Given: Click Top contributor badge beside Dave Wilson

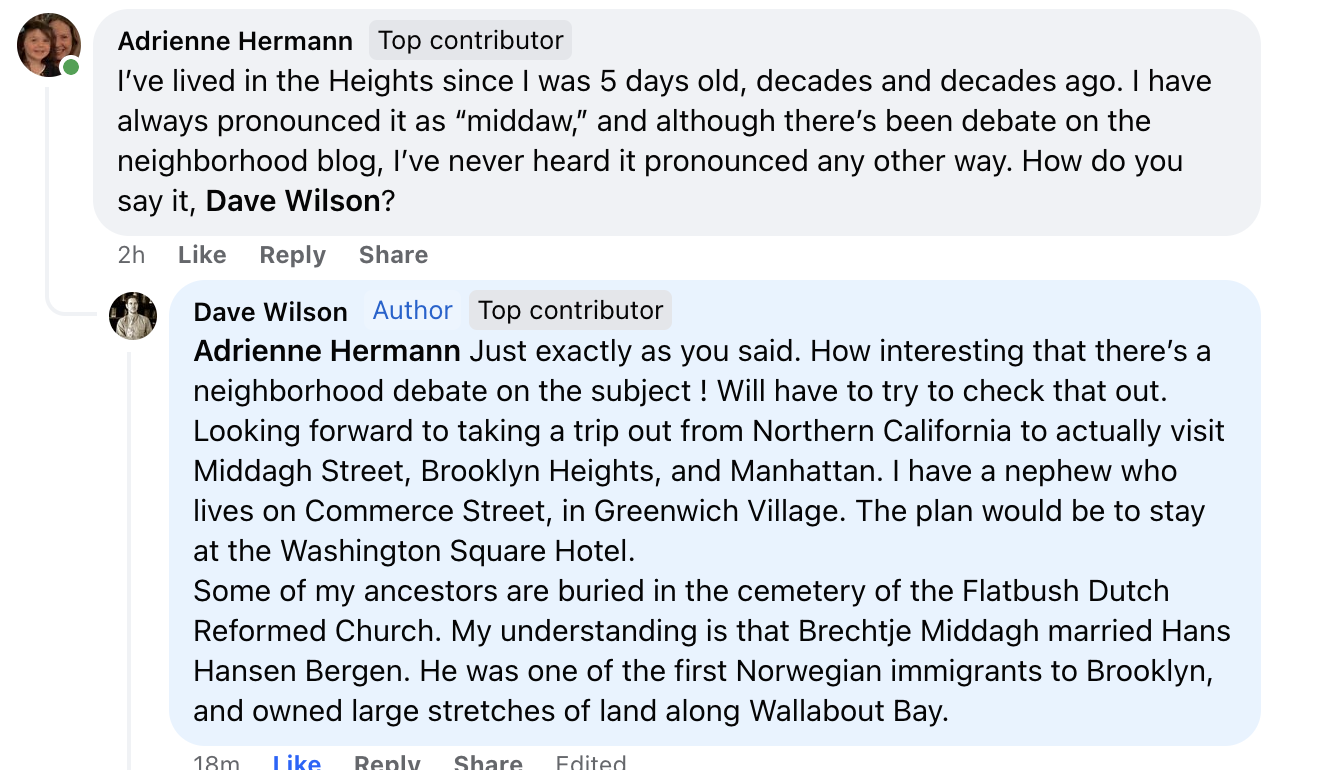Looking at the screenshot, I should (x=570, y=311).
